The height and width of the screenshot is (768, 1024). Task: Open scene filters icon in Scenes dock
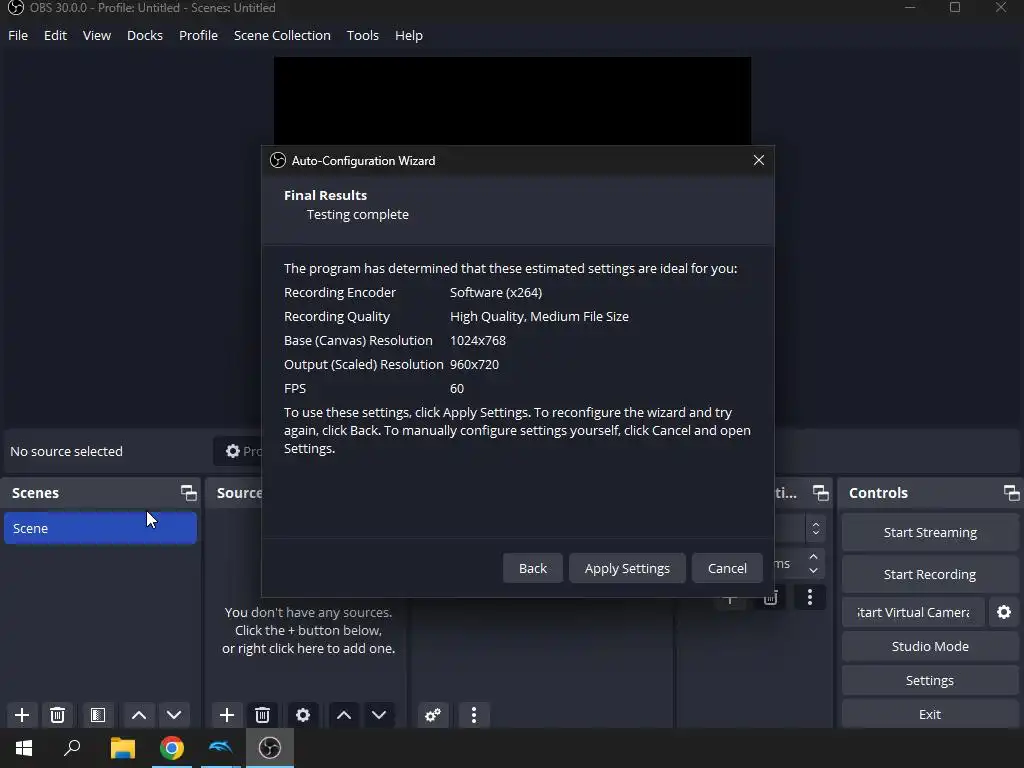tap(98, 714)
